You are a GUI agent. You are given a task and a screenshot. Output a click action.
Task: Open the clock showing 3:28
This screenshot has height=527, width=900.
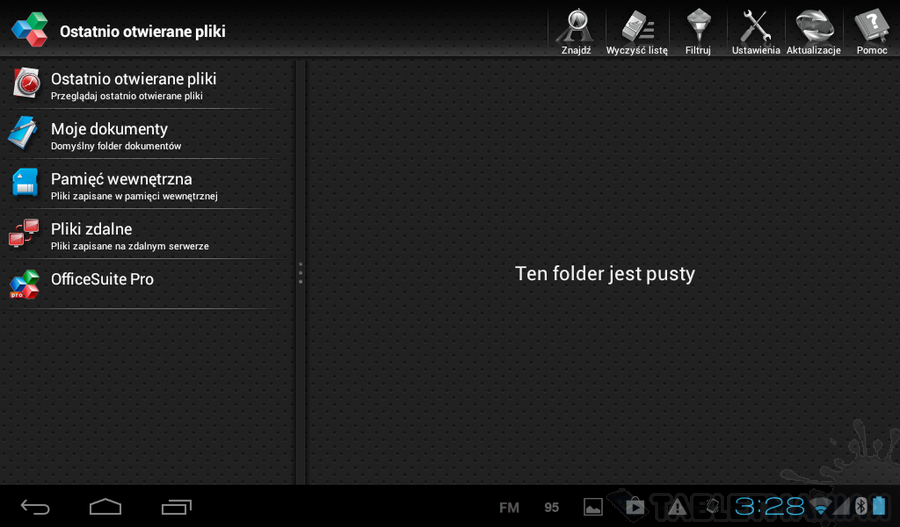point(770,507)
